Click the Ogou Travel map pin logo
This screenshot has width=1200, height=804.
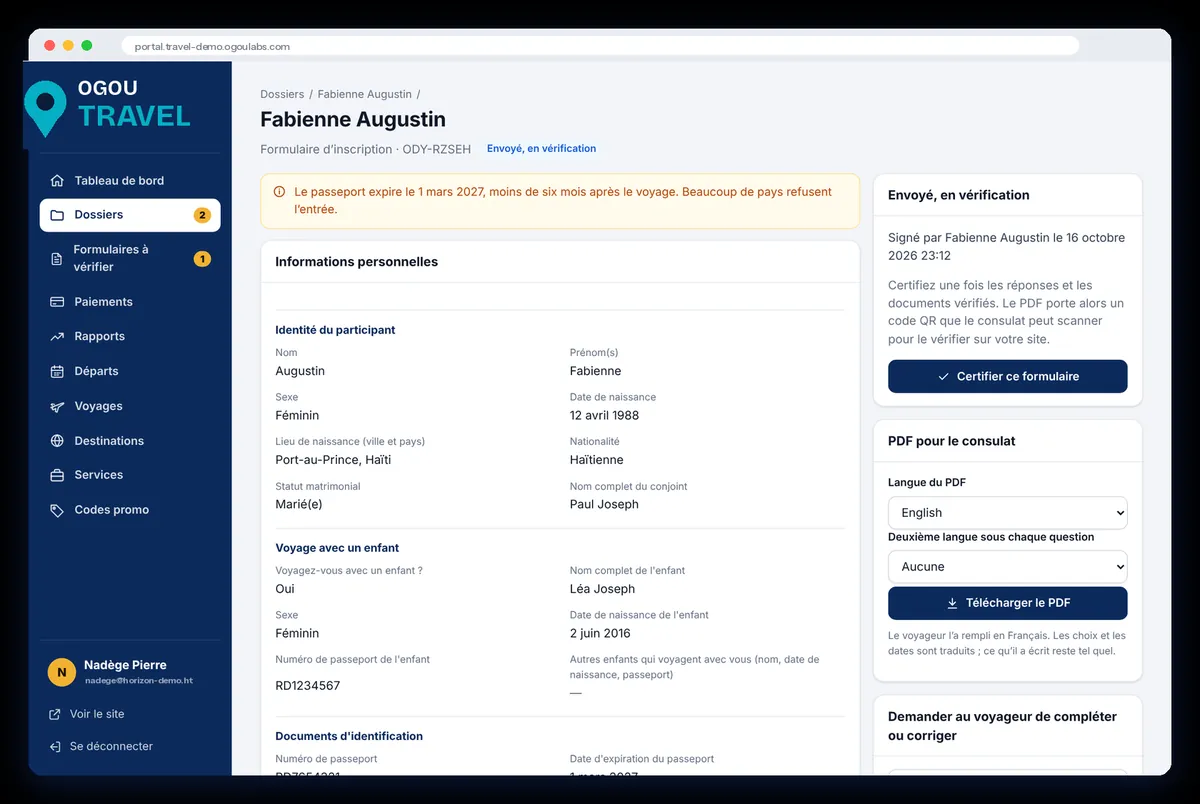pos(45,108)
